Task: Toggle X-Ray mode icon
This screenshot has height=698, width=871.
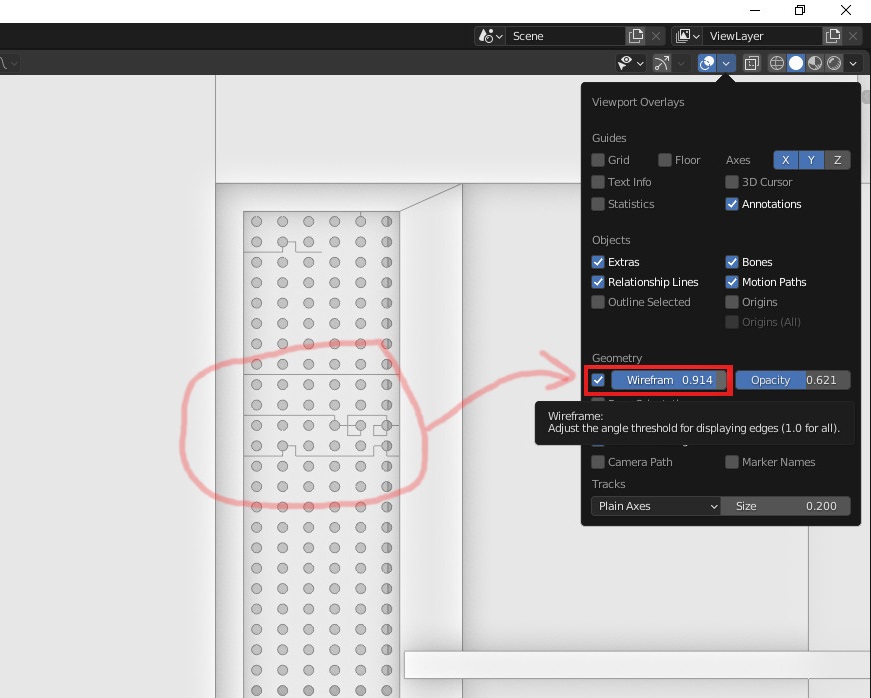Action: 752,63
